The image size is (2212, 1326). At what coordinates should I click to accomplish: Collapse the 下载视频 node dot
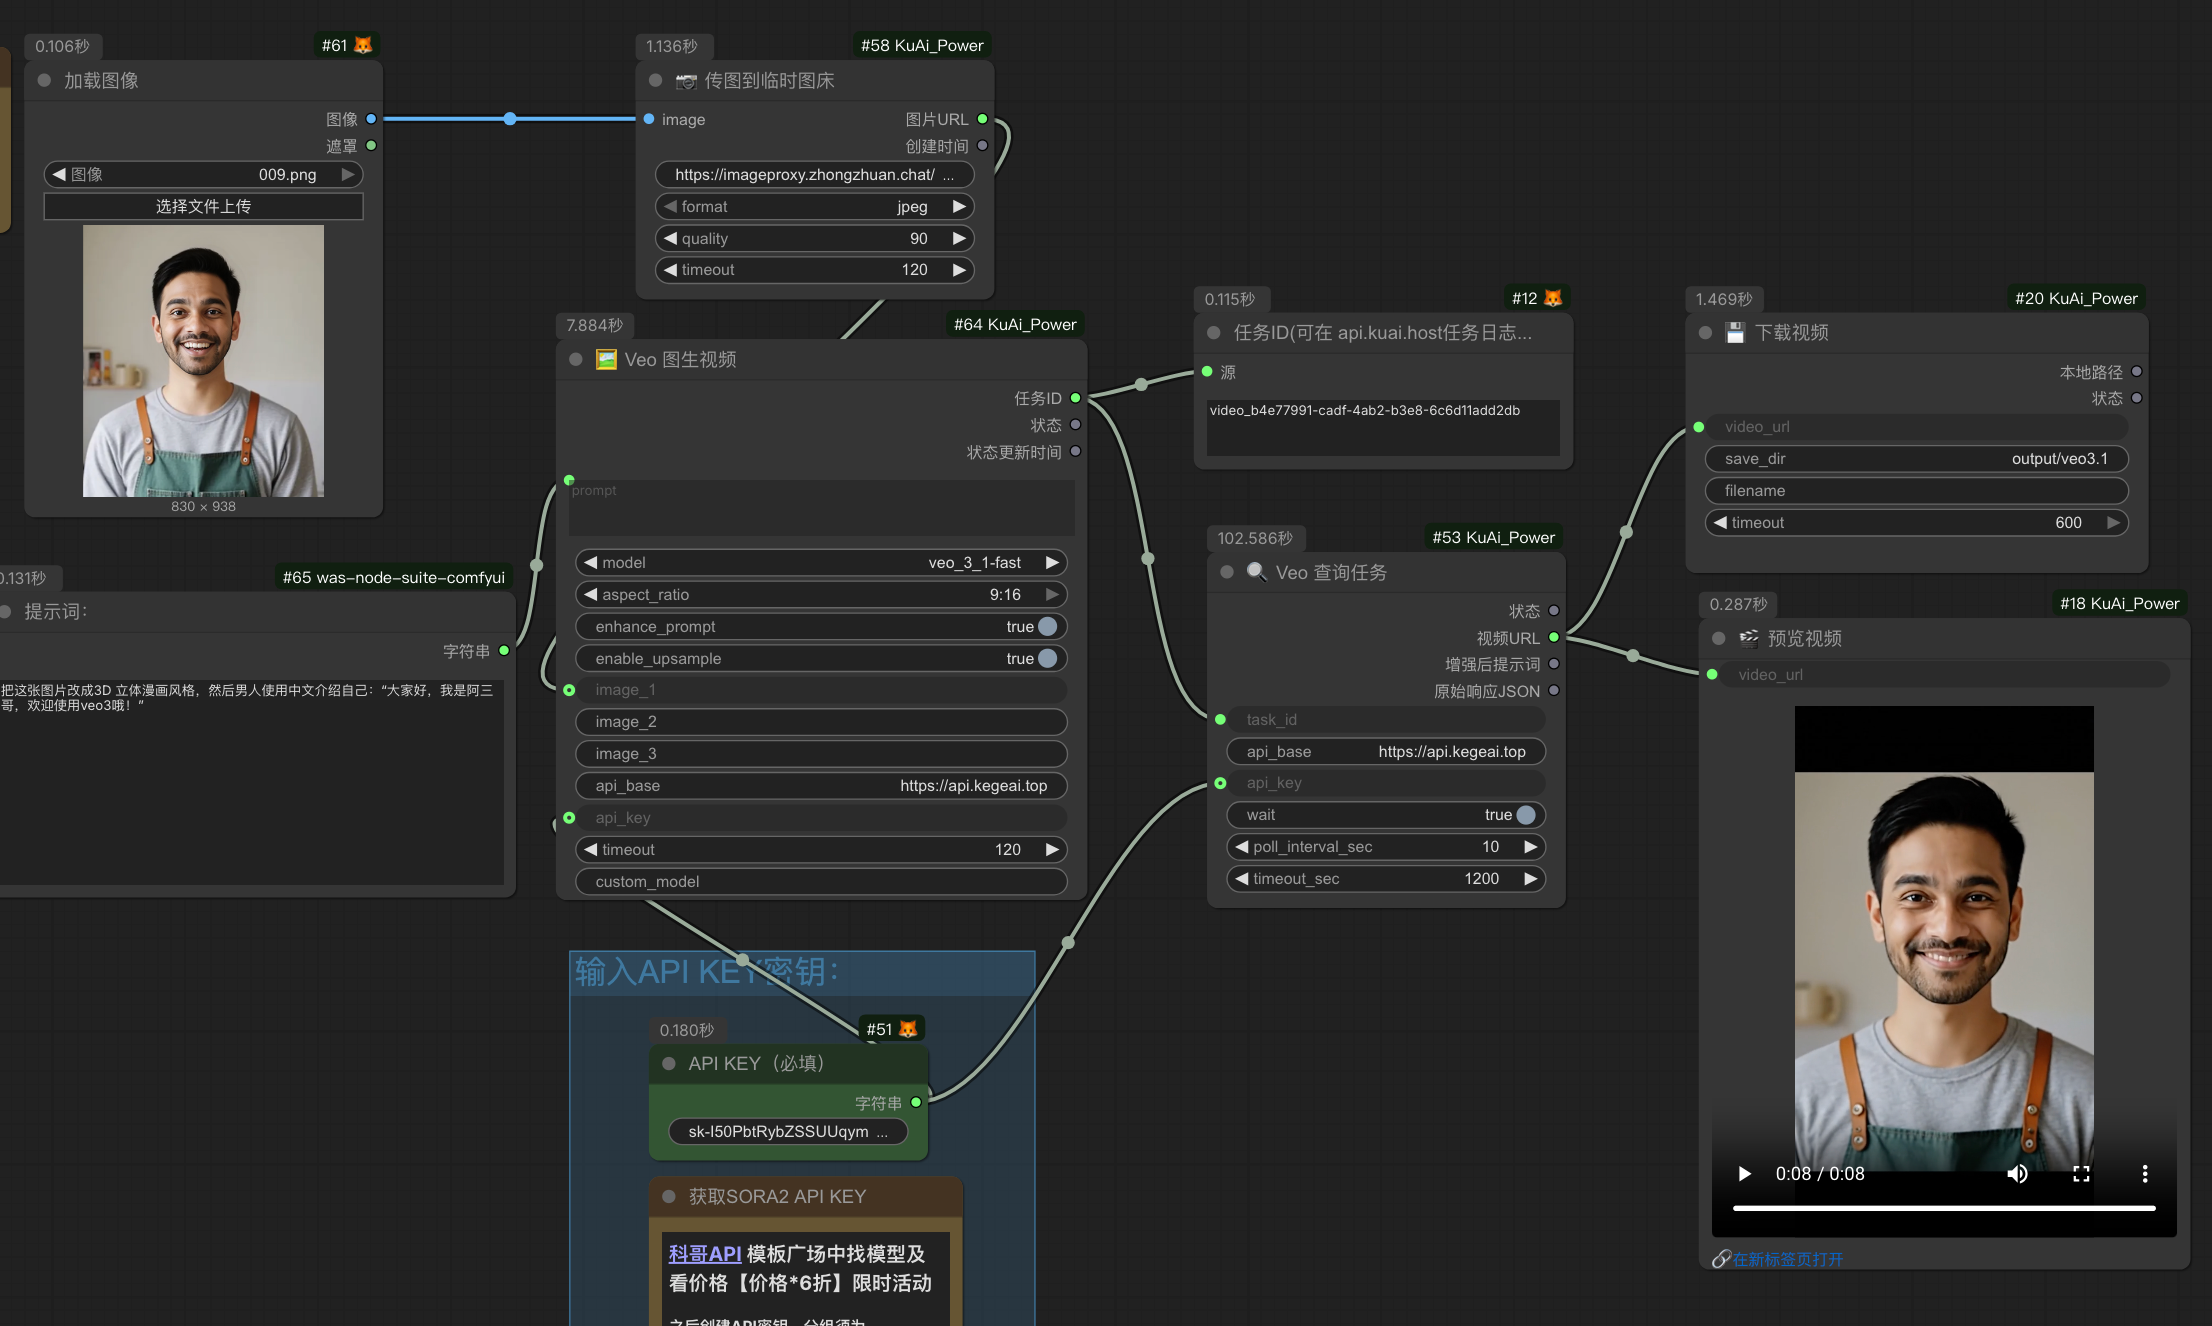[1705, 333]
